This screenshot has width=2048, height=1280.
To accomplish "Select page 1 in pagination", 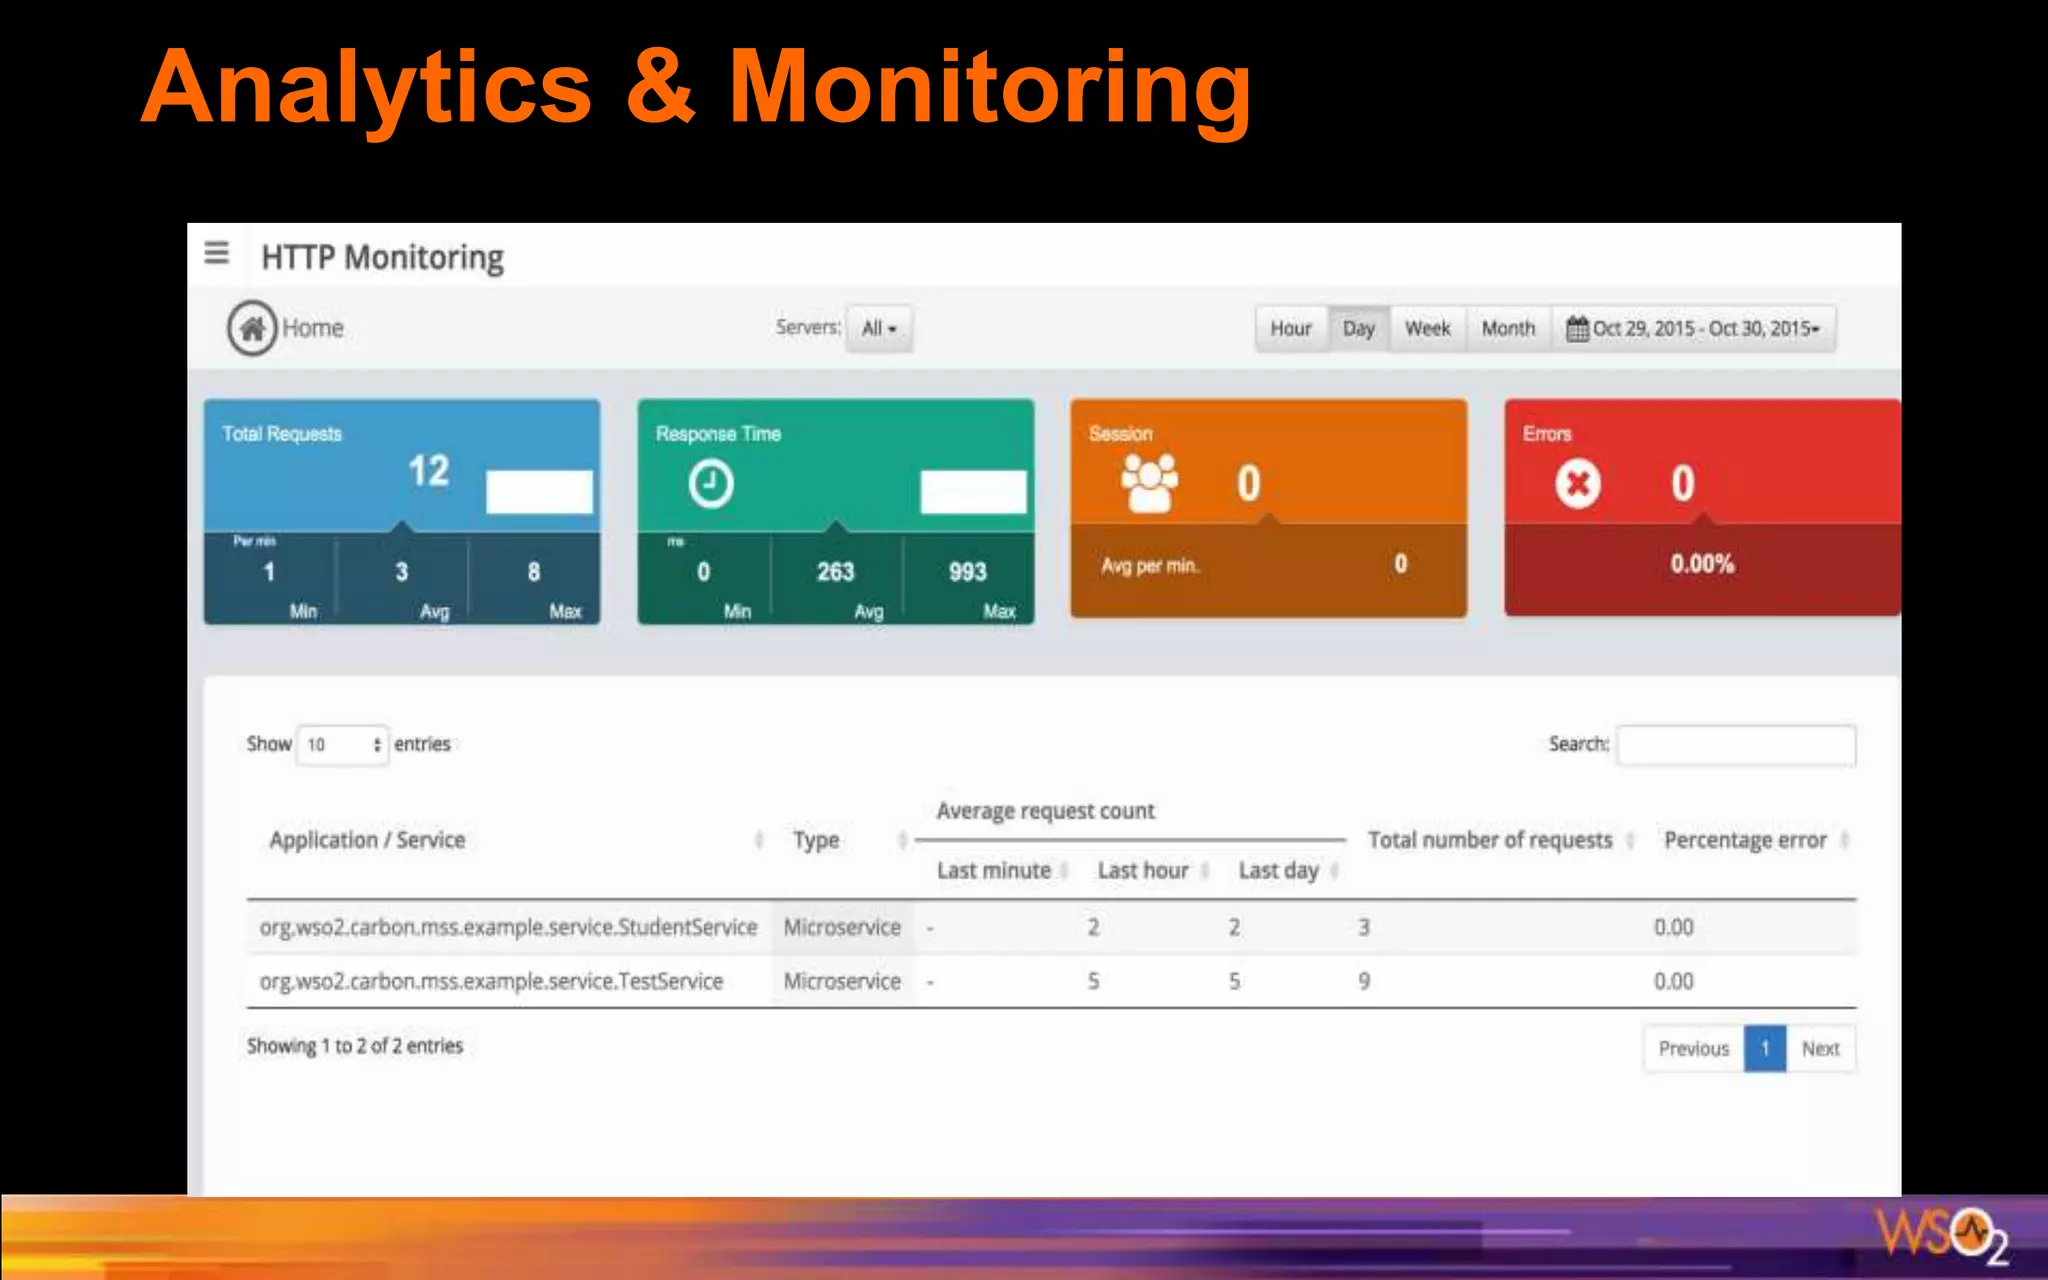I will coord(1765,1049).
